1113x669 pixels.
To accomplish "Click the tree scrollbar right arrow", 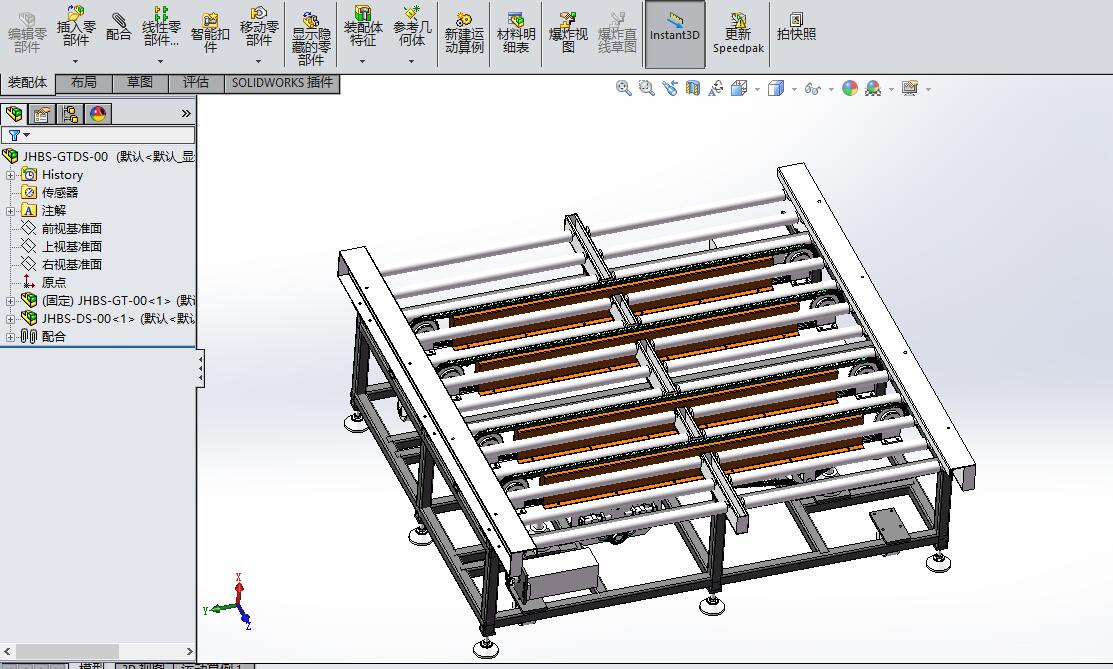I will [x=190, y=651].
